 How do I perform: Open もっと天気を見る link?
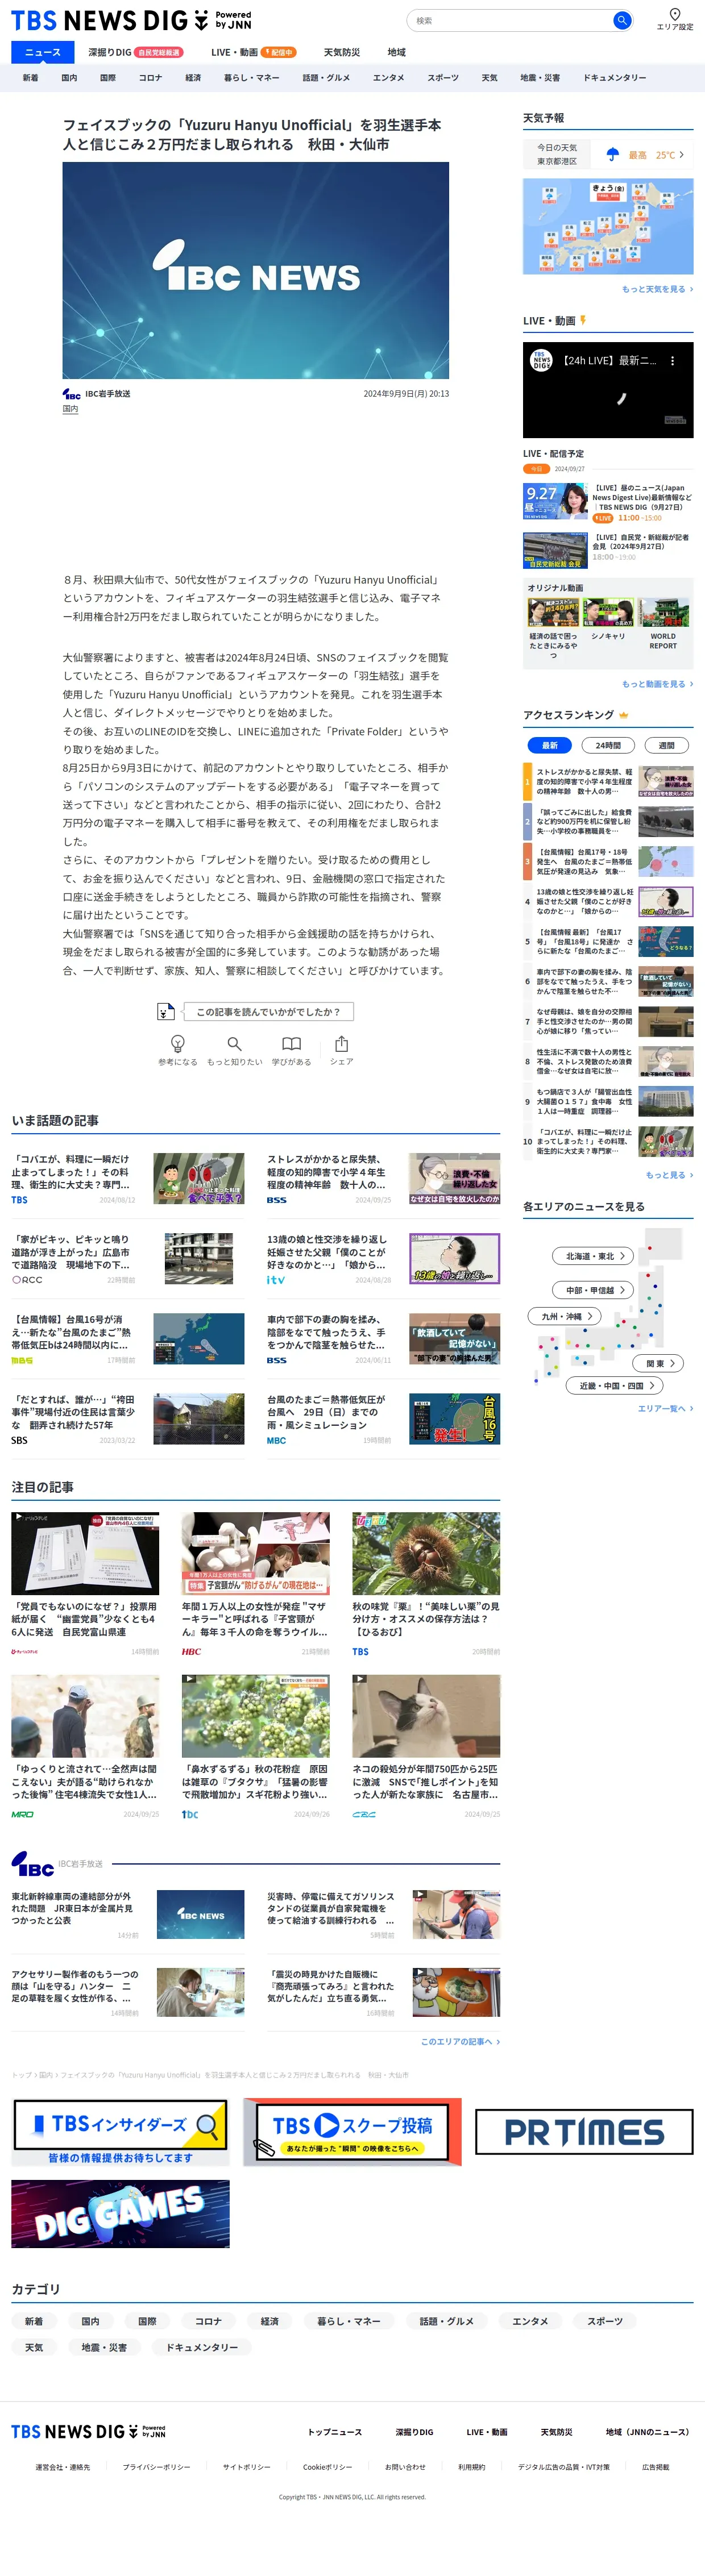(657, 289)
